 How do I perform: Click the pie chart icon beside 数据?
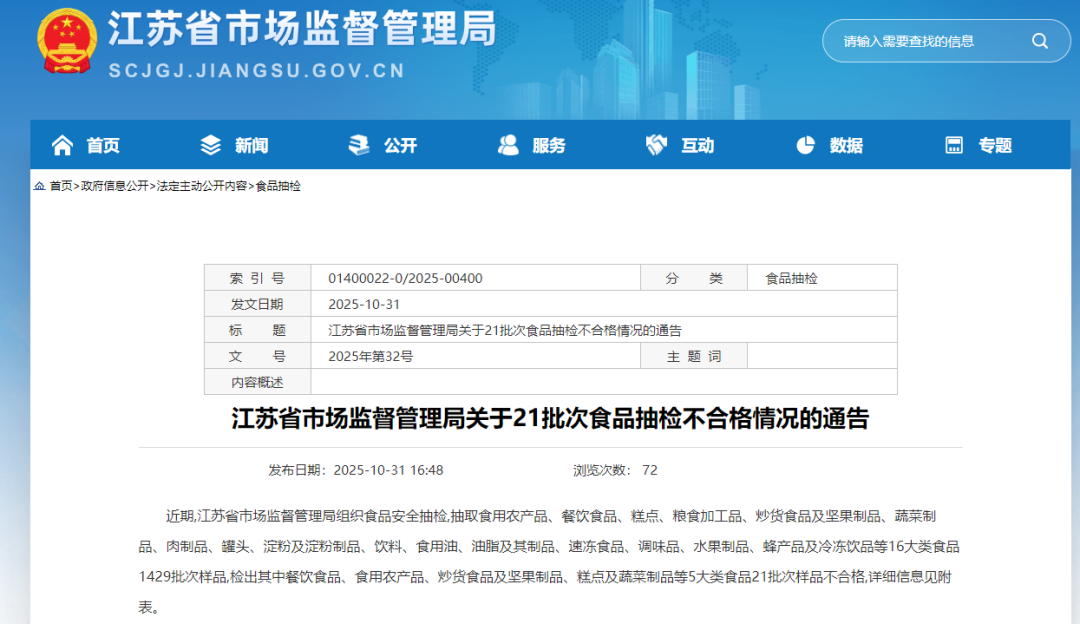[805, 146]
